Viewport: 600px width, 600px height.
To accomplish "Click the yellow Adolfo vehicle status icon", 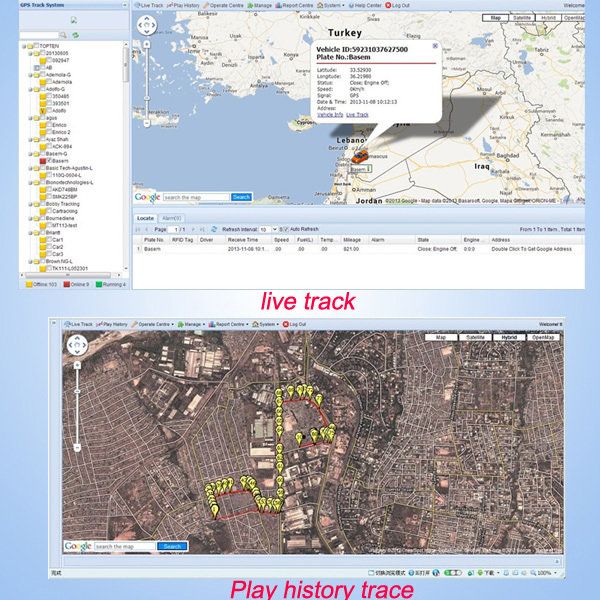I will (43, 111).
